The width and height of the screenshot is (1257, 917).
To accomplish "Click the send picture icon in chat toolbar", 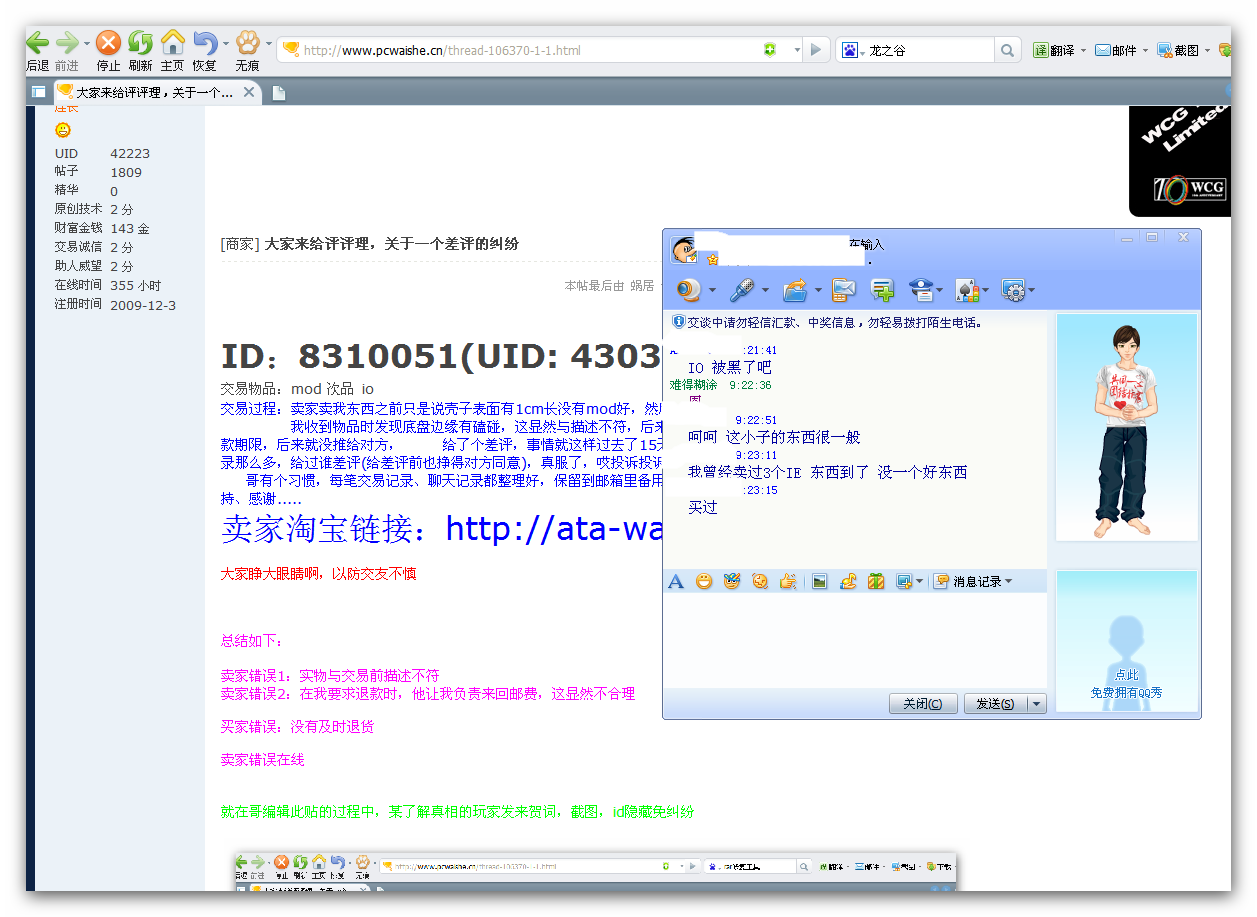I will coord(819,581).
